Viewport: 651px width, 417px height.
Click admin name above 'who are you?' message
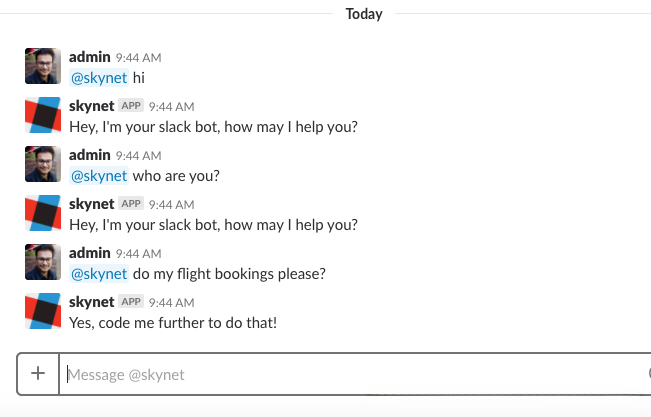pos(89,155)
